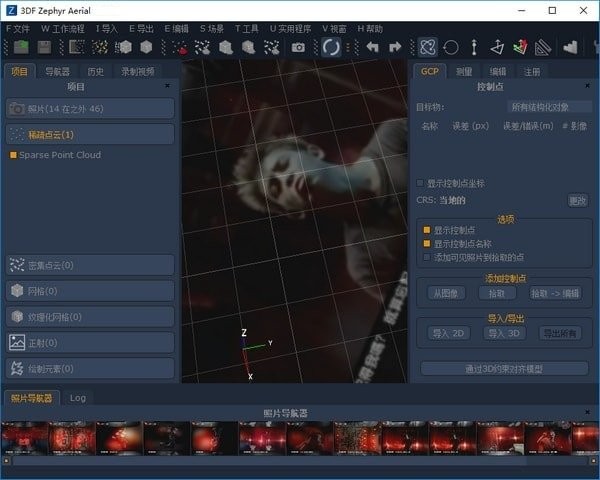
Task: Open the W 工作流程 menu
Action: 64,29
